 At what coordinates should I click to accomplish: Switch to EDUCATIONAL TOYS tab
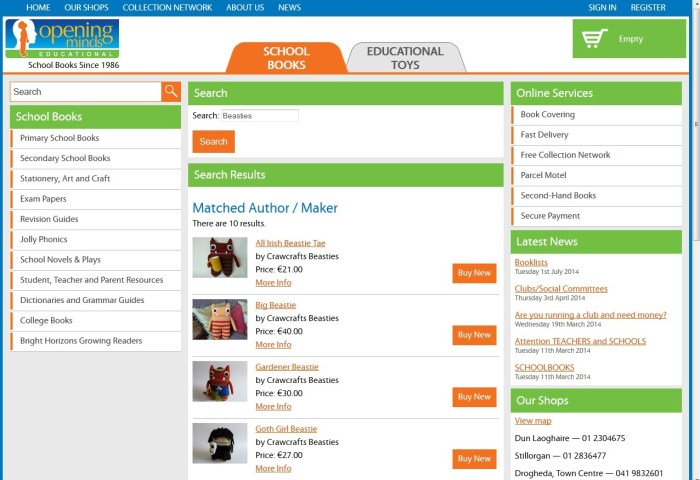click(405, 58)
